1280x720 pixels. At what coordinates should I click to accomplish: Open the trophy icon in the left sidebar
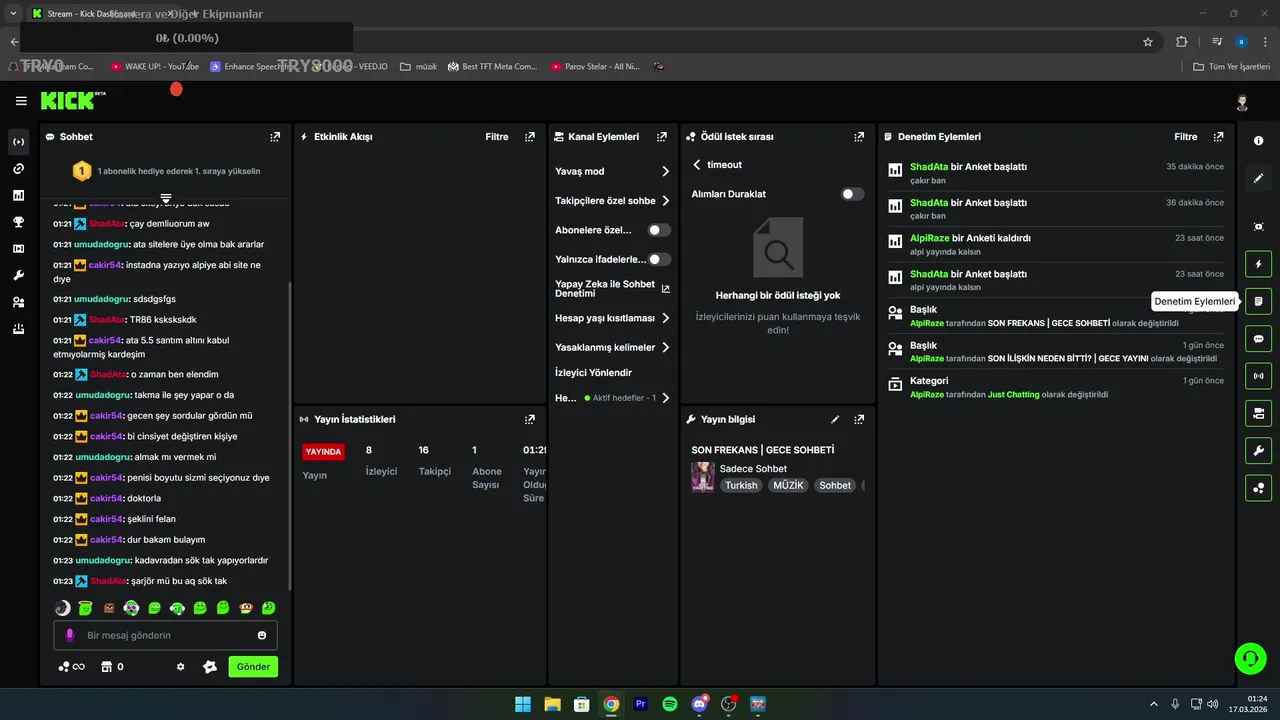(18, 222)
